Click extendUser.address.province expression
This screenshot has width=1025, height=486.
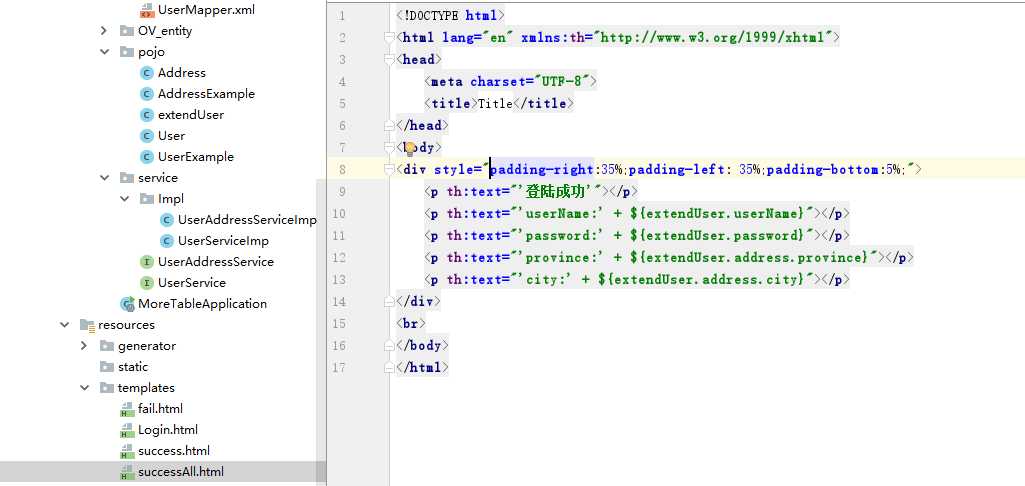(x=748, y=257)
